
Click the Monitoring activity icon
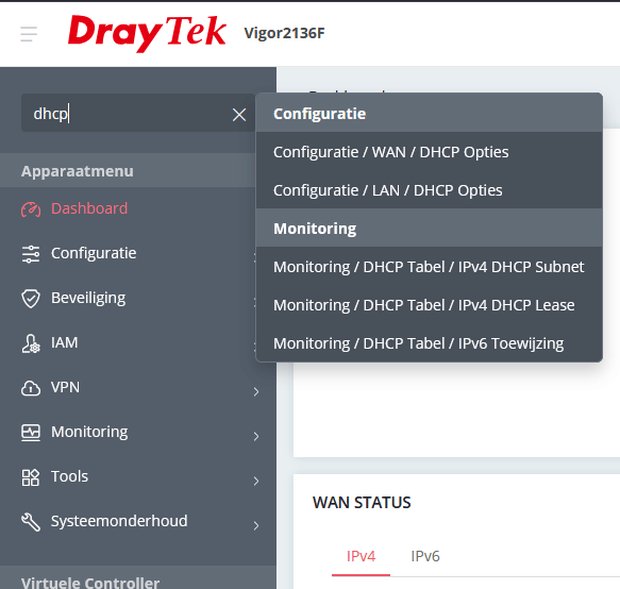click(31, 432)
